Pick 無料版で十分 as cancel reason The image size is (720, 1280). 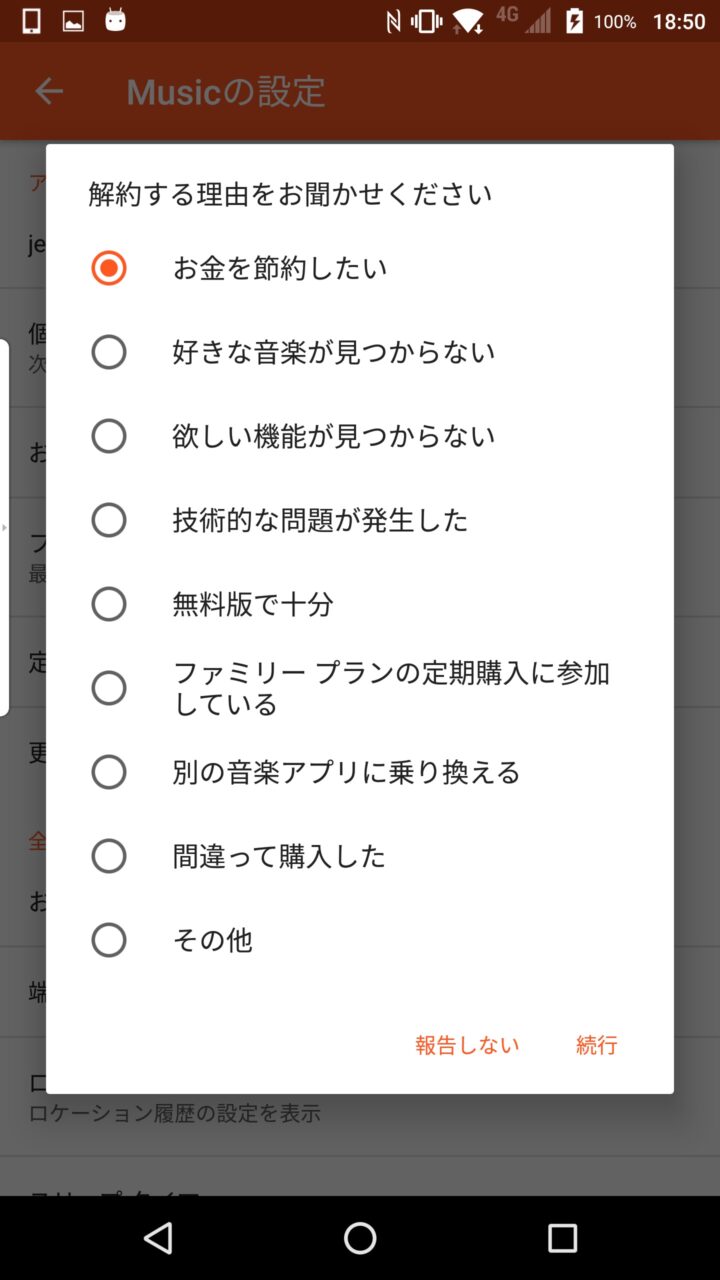coord(109,604)
